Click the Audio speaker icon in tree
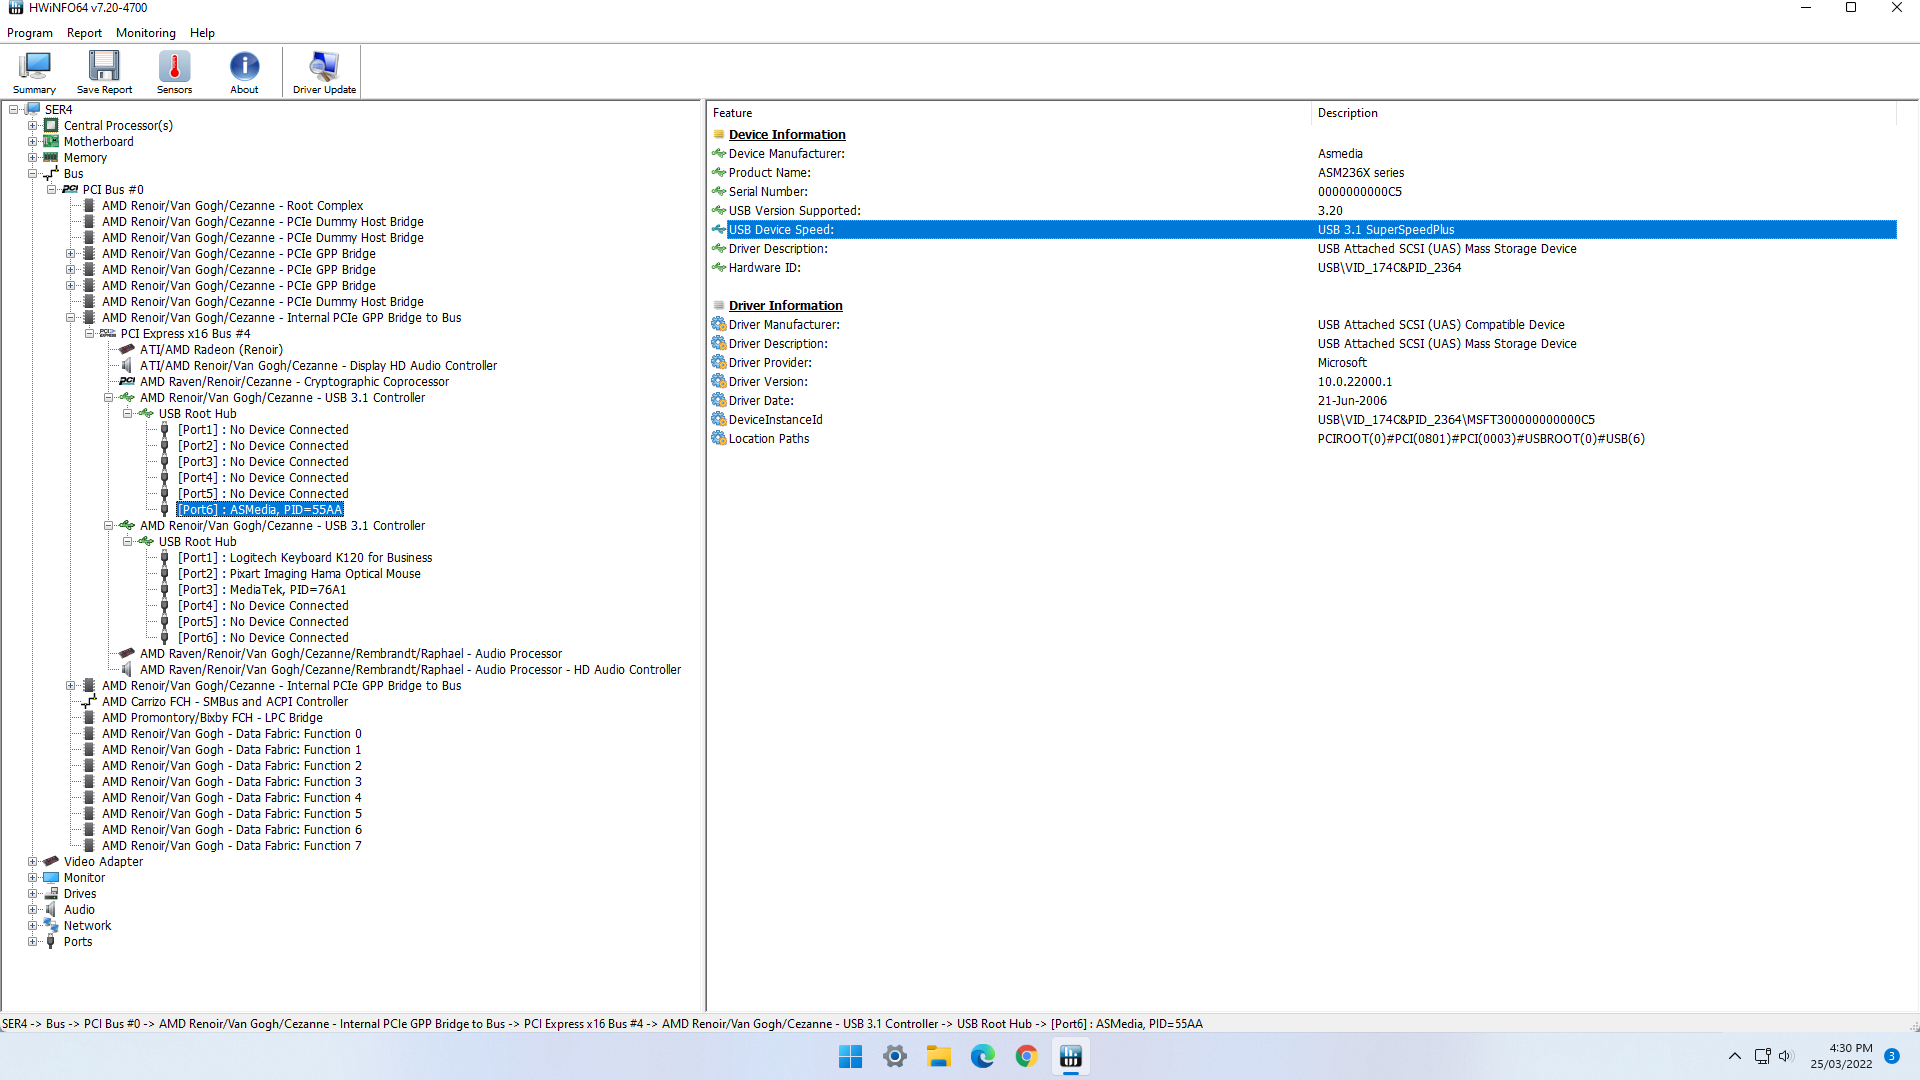This screenshot has height=1080, width=1920. [51, 909]
